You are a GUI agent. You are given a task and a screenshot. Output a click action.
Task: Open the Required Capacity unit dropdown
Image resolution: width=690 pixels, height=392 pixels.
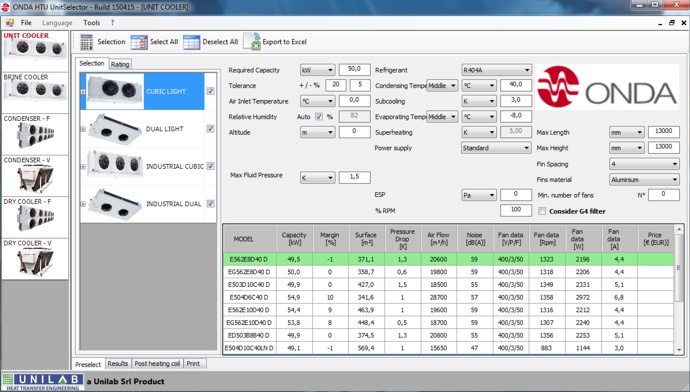tap(317, 70)
